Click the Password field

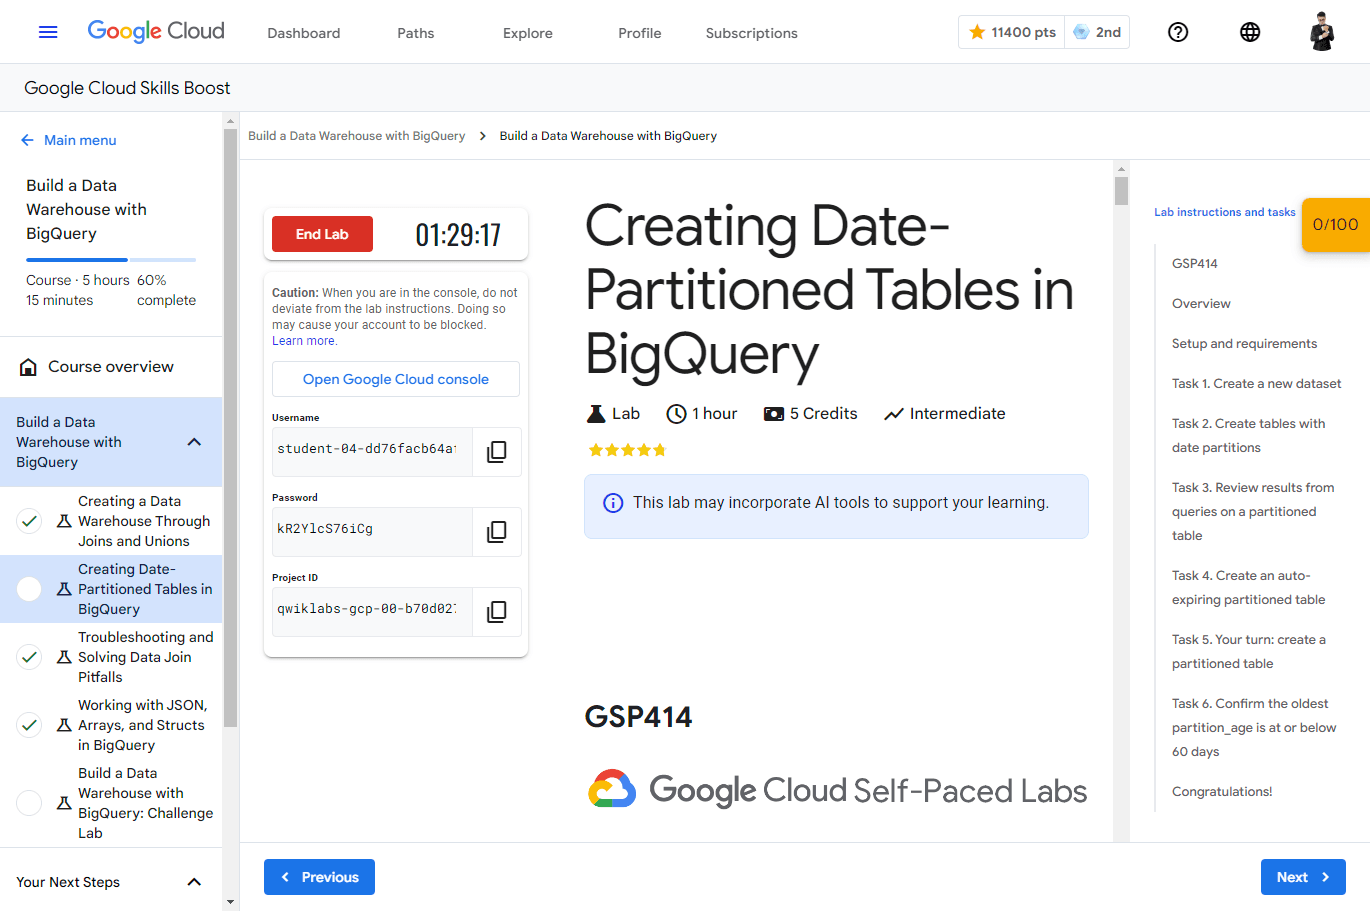372,532
